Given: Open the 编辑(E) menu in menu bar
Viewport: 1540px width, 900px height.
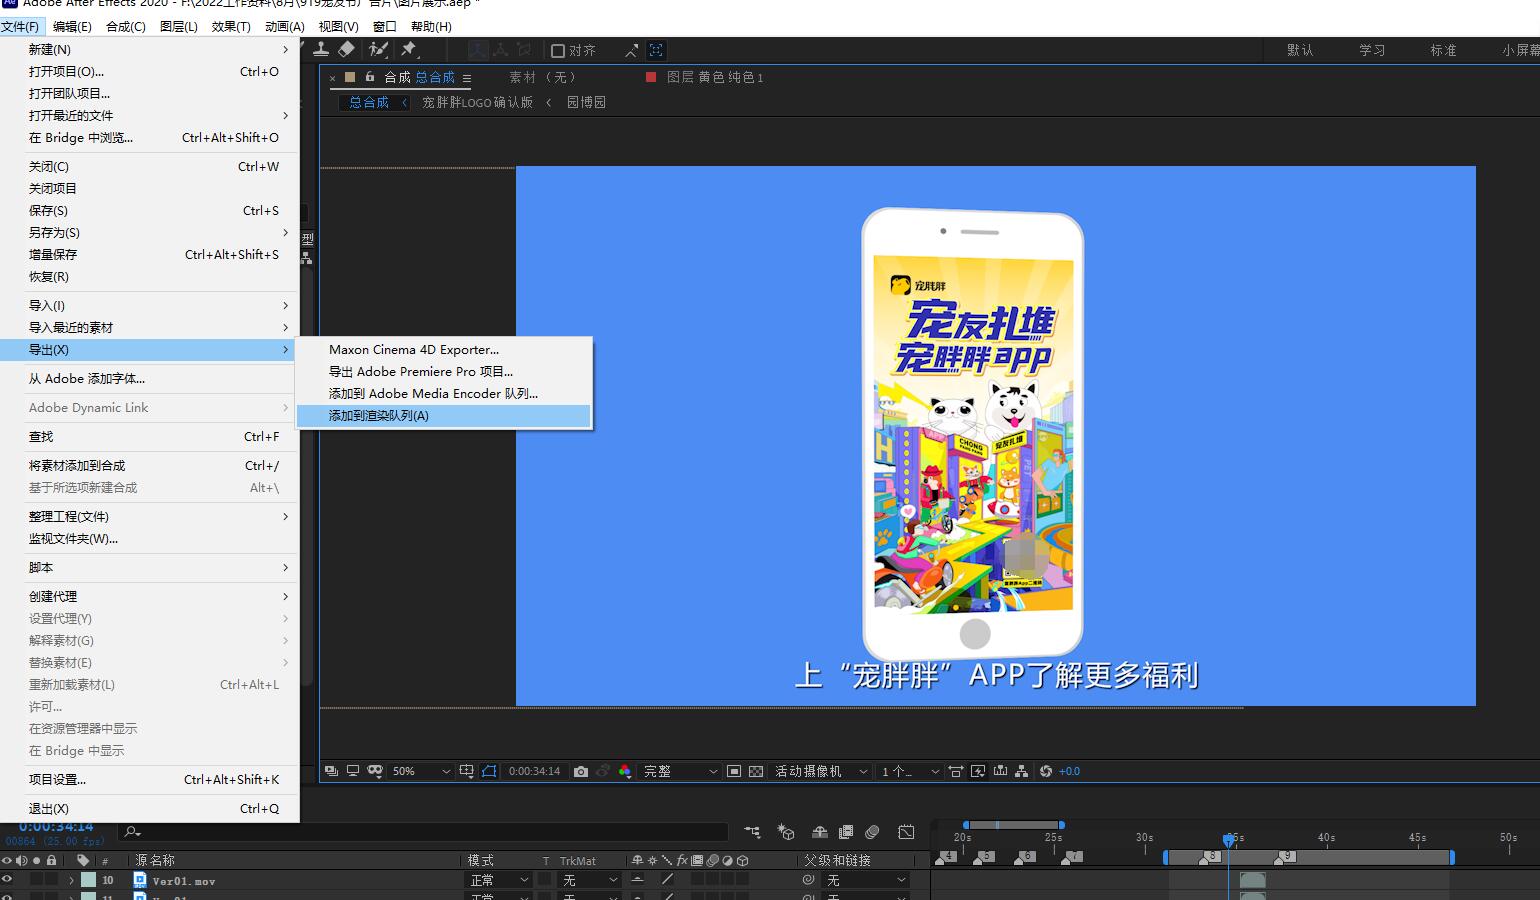Looking at the screenshot, I should 71,27.
